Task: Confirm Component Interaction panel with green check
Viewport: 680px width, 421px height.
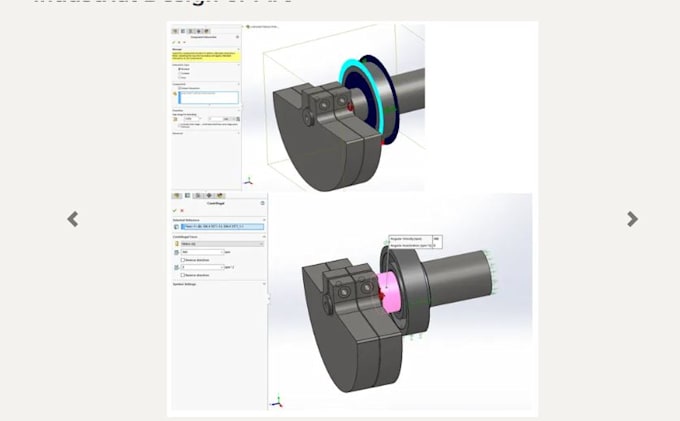Action: pyautogui.click(x=174, y=42)
